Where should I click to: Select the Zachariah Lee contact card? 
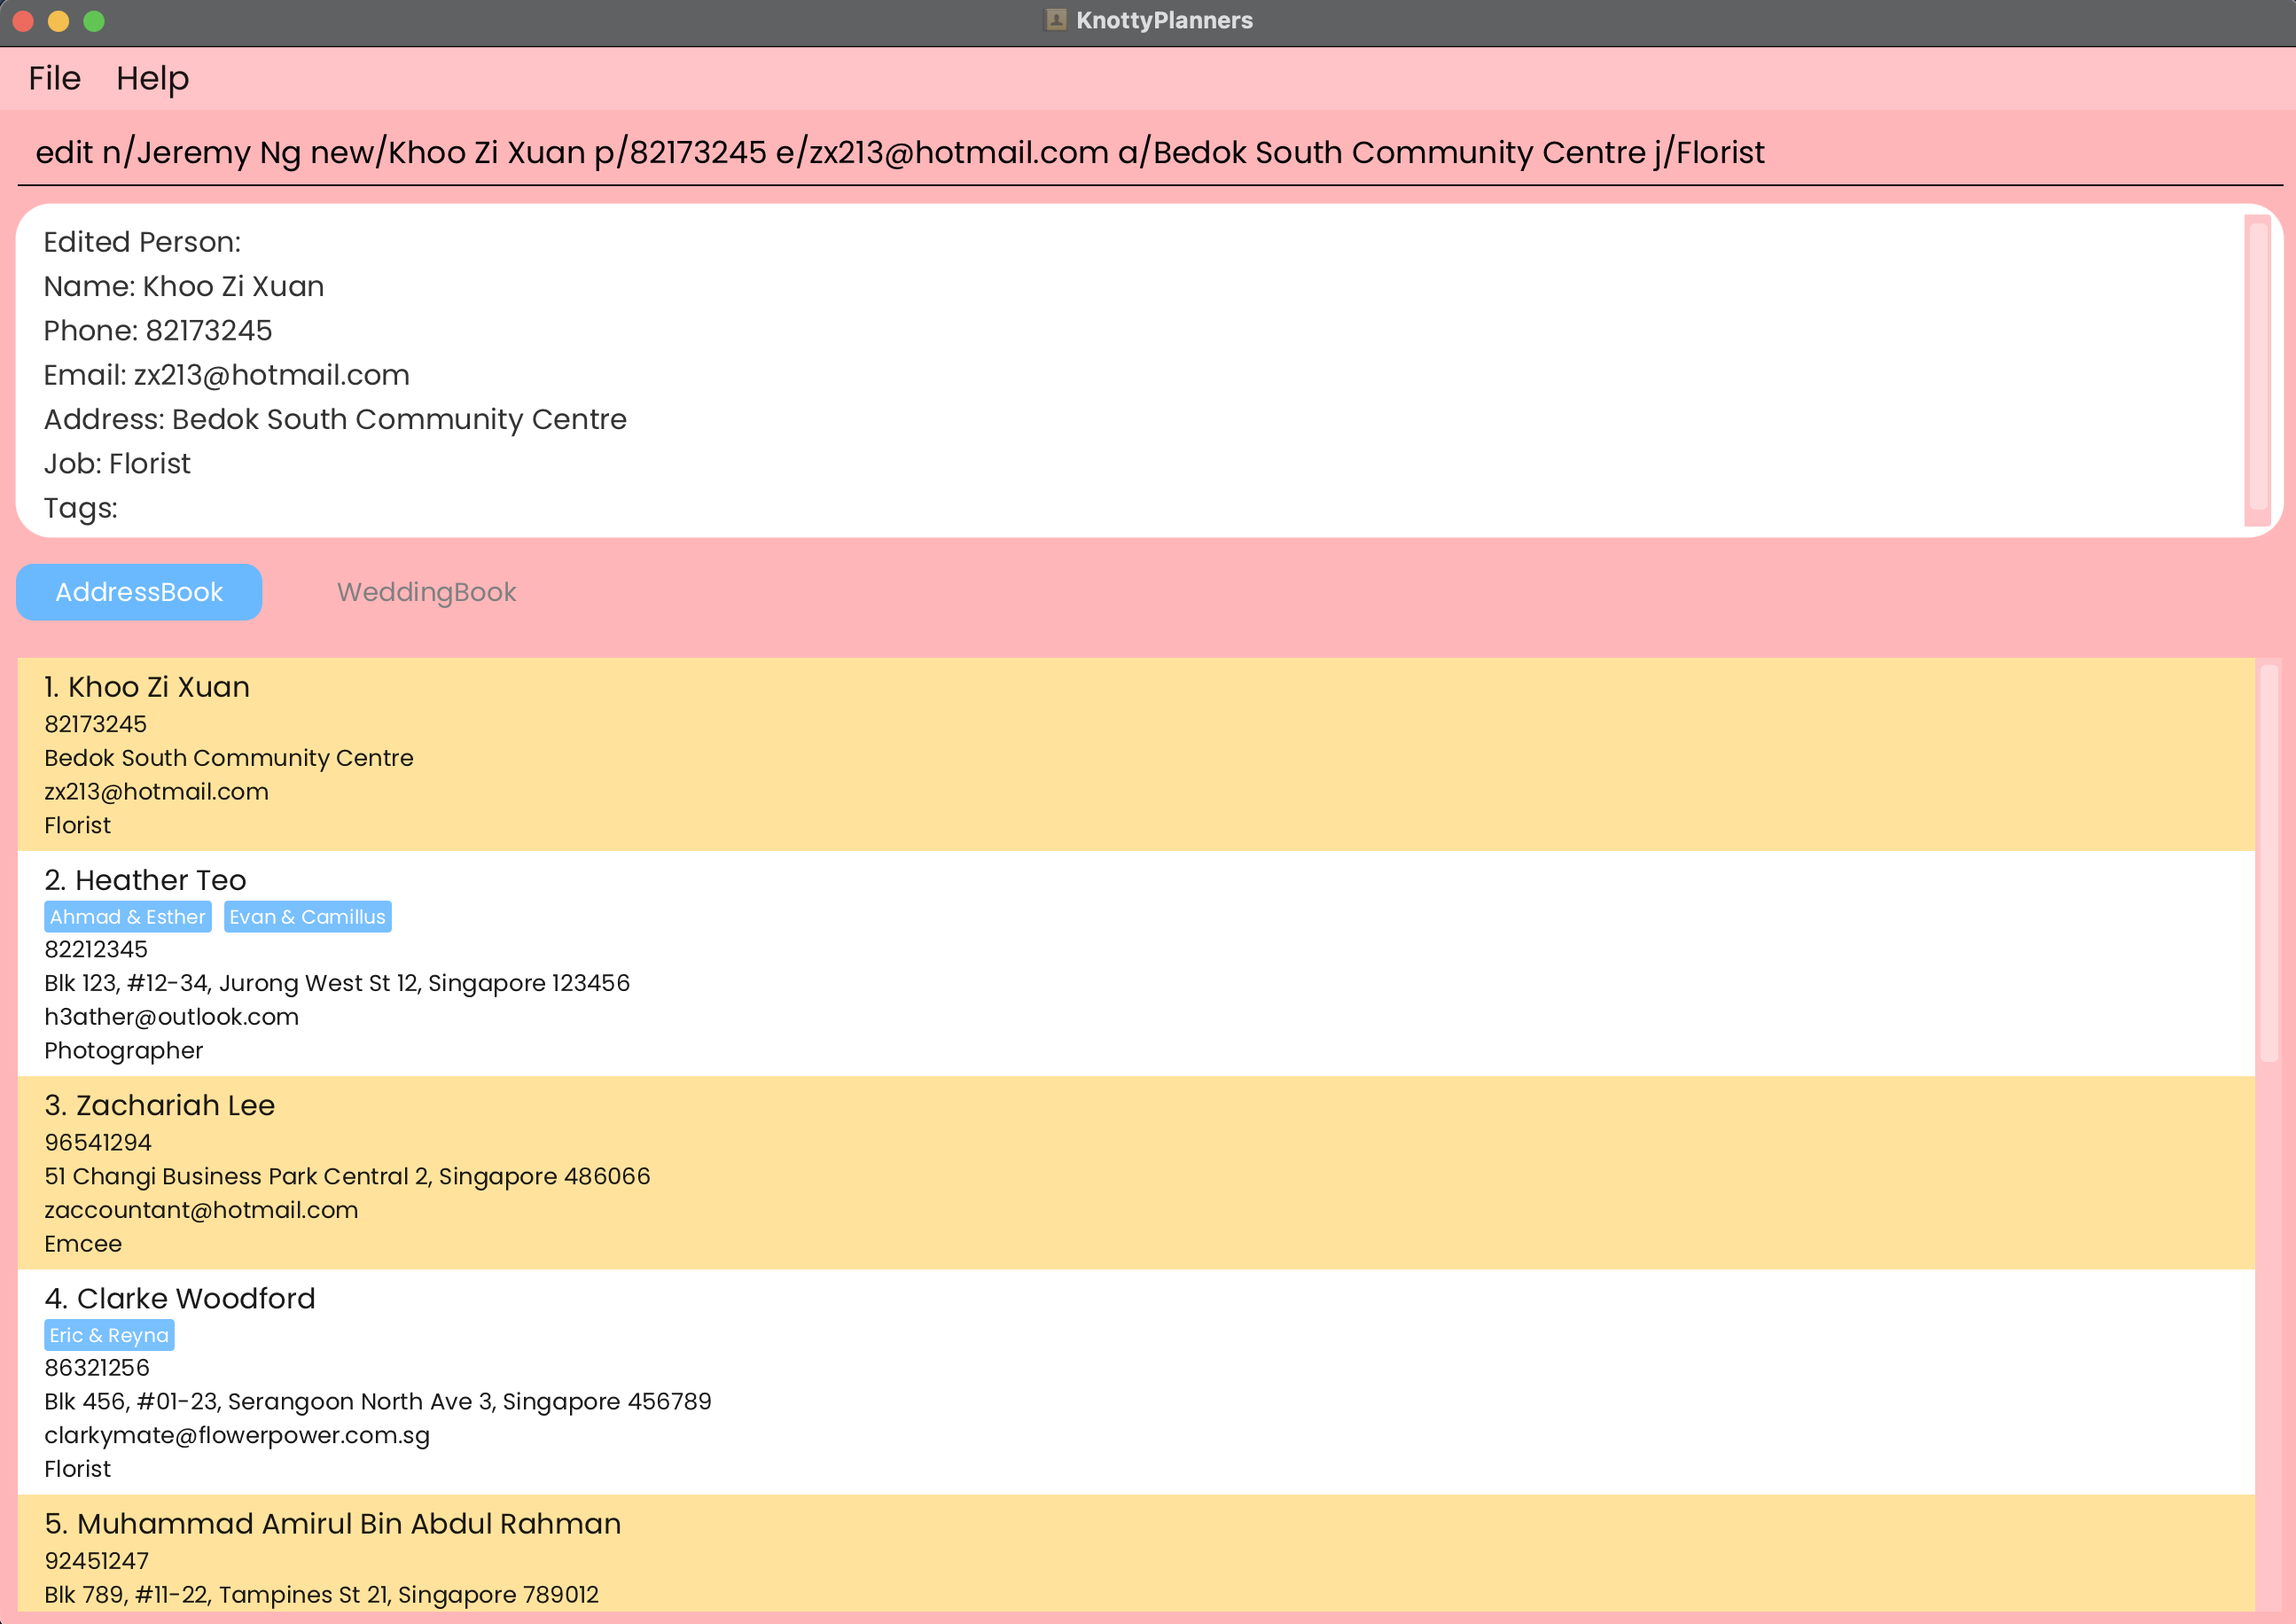pyautogui.click(x=1100, y=1173)
